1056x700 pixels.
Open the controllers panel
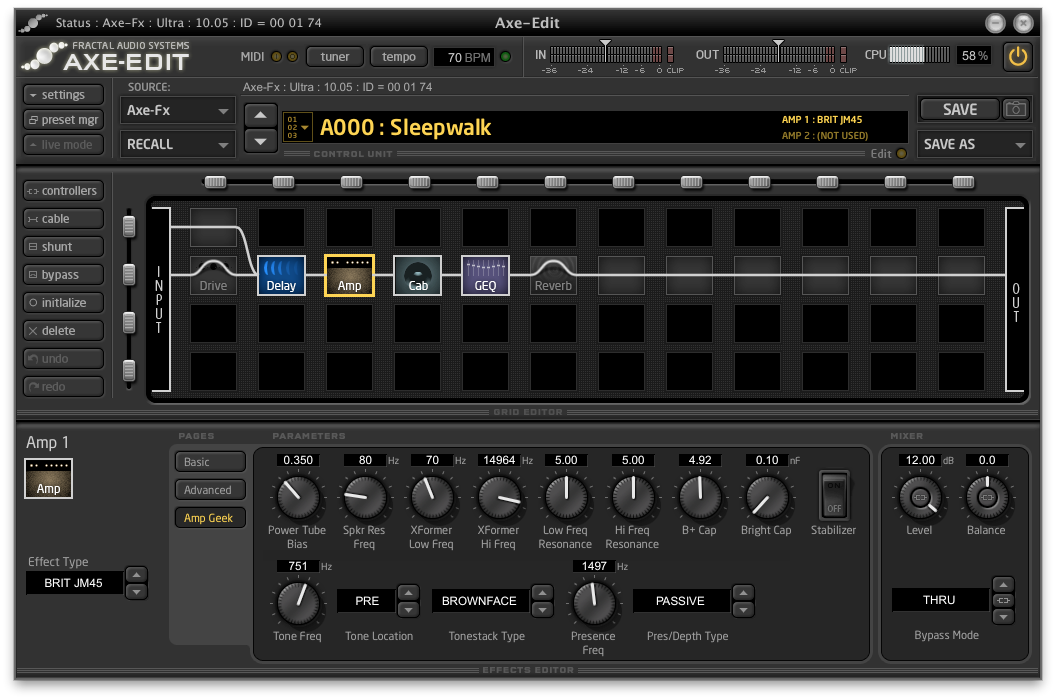click(63, 191)
